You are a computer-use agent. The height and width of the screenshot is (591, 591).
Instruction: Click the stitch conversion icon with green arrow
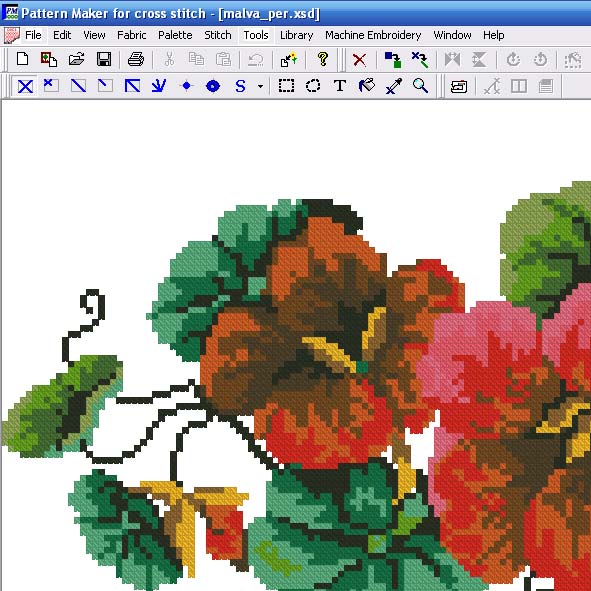click(x=420, y=60)
